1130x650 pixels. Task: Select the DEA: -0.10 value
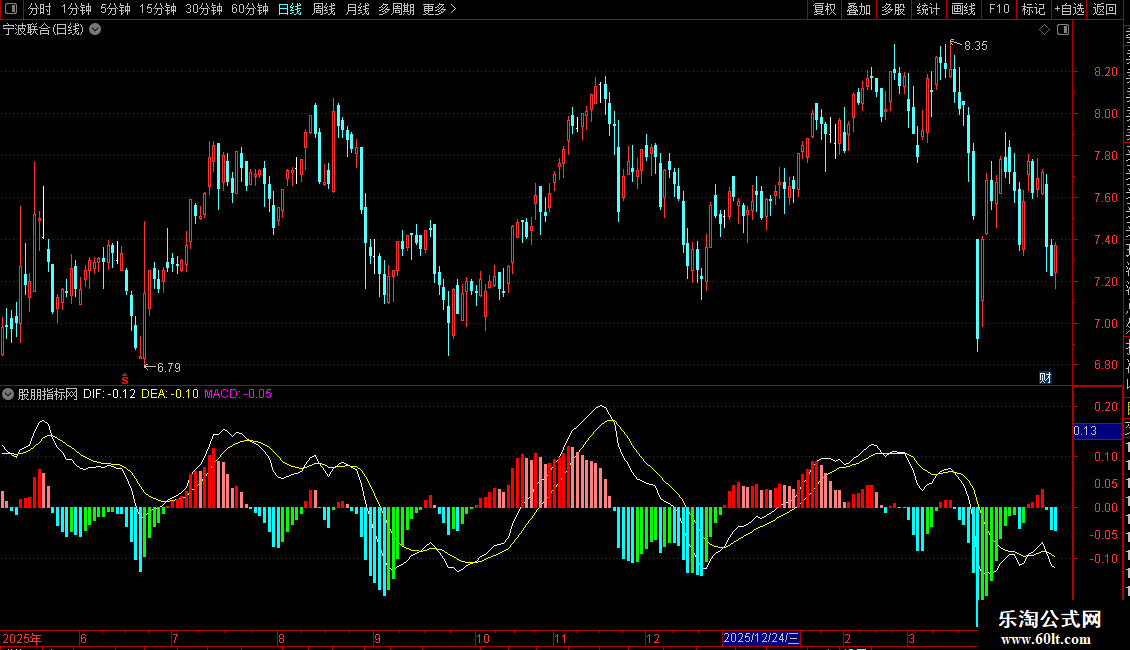pyautogui.click(x=170, y=394)
